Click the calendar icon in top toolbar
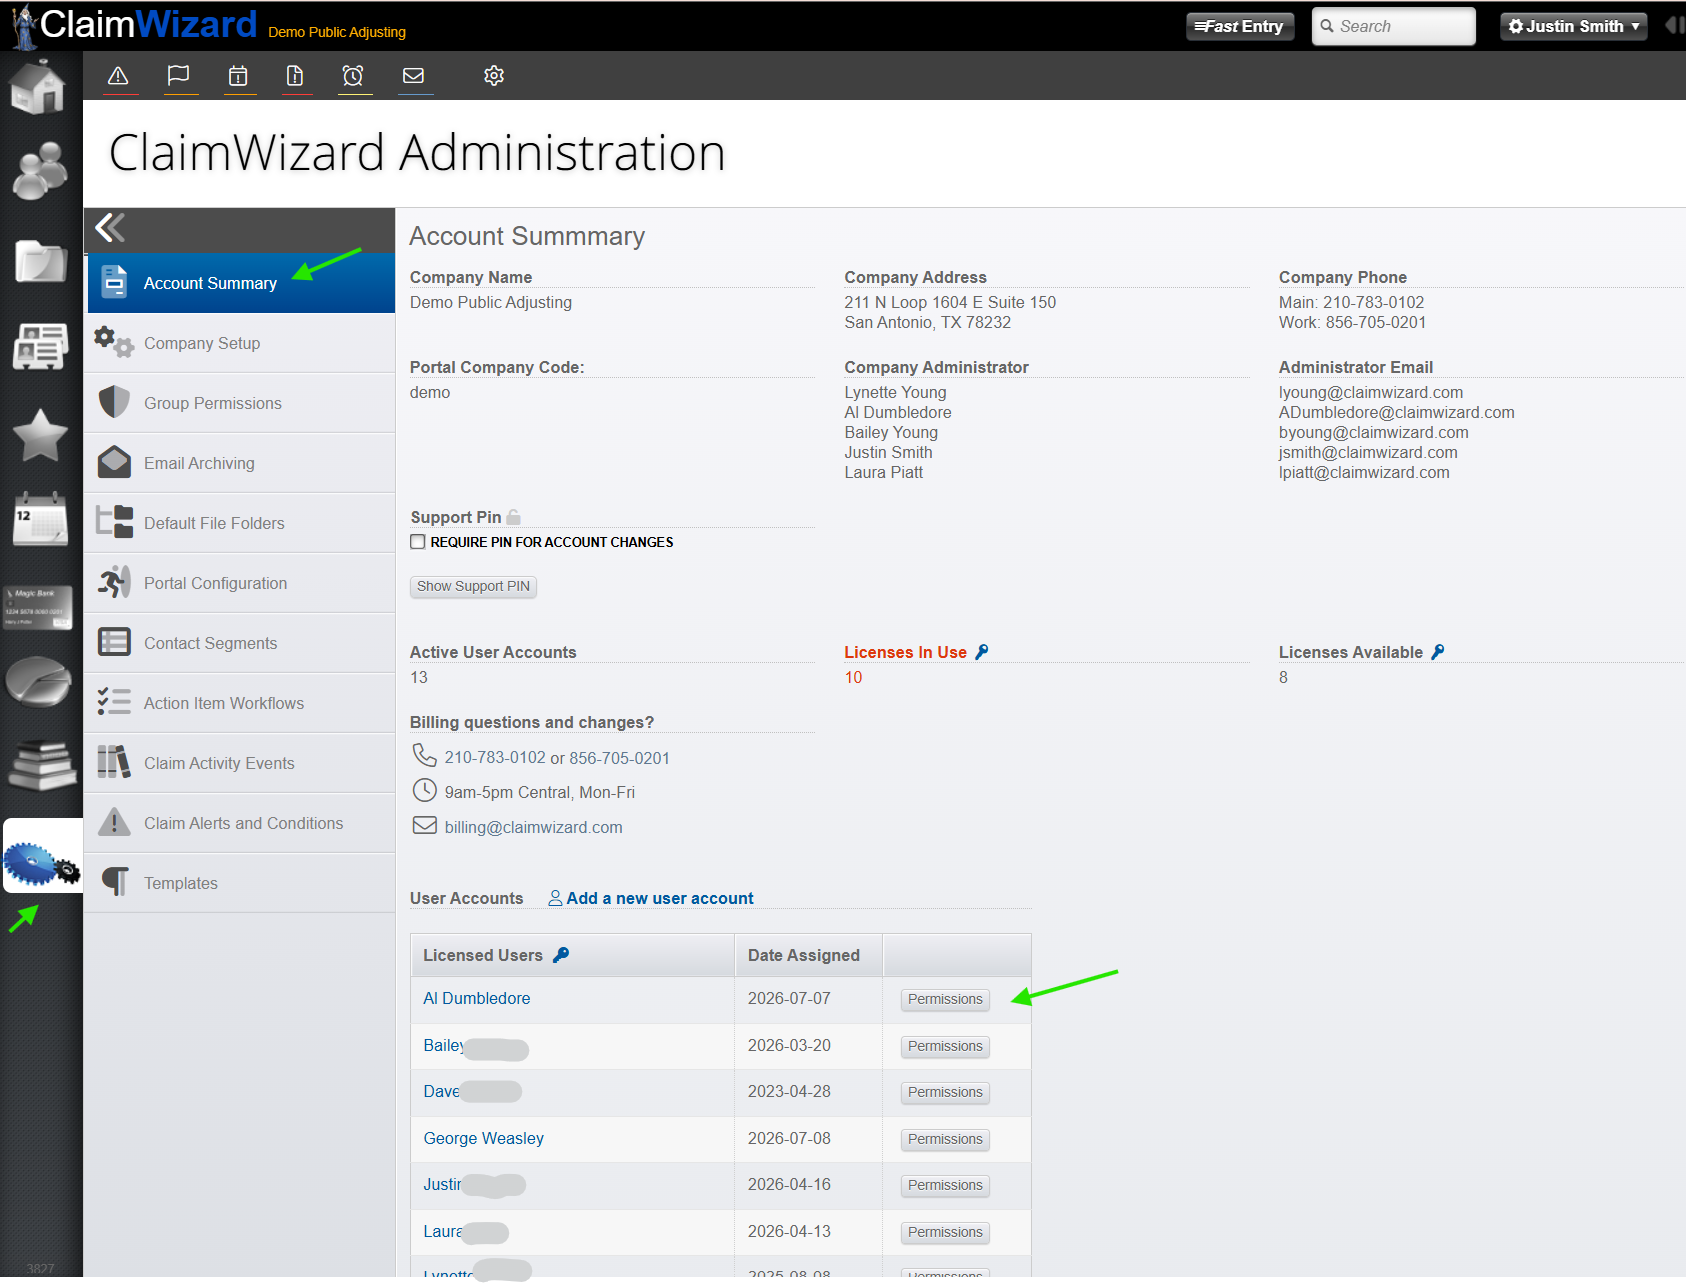This screenshot has width=1686, height=1283. pyautogui.click(x=238, y=76)
